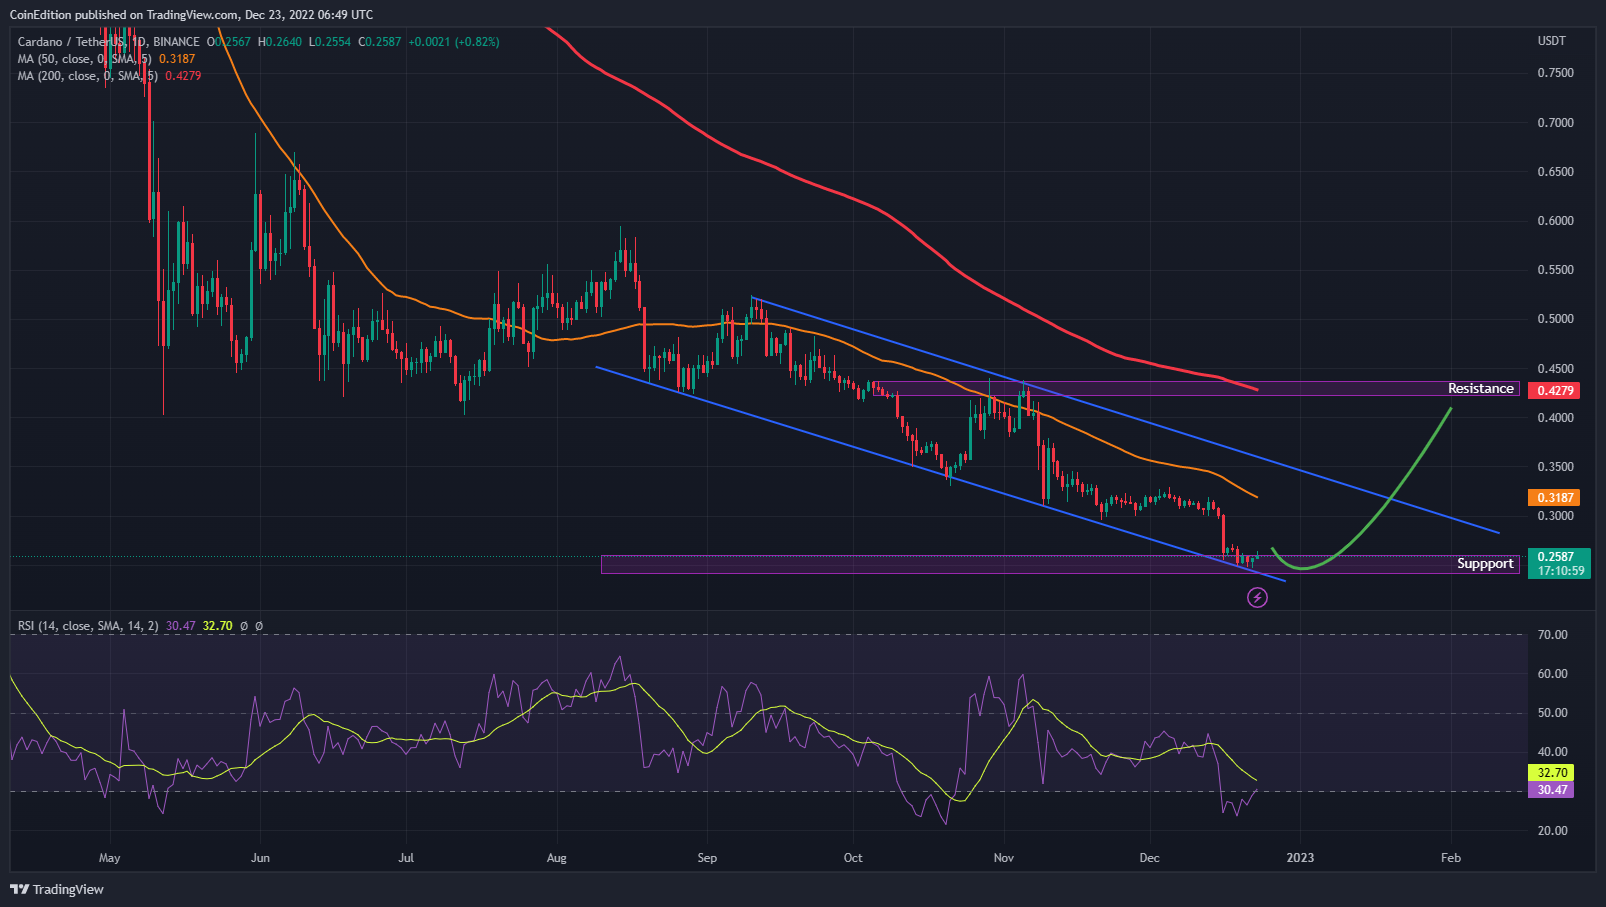Click the USDT currency label

pos(1551,41)
